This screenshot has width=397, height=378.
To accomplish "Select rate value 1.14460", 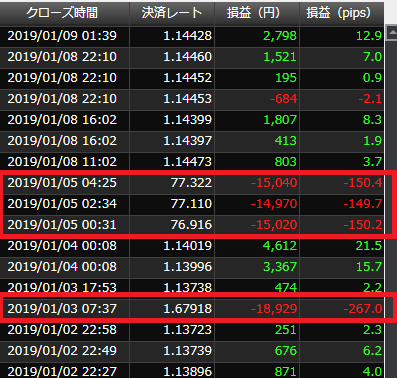I will pyautogui.click(x=187, y=56).
